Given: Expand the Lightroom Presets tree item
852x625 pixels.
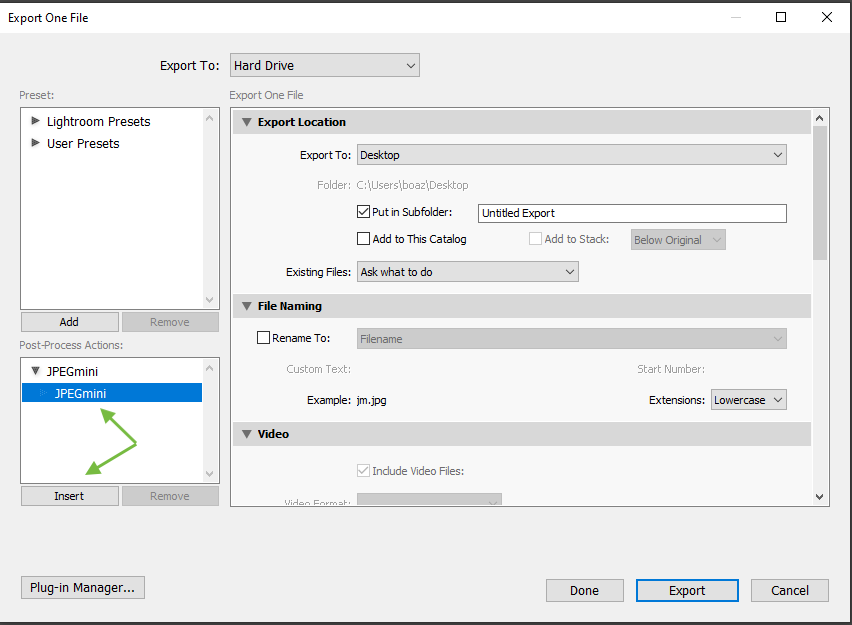Looking at the screenshot, I should (35, 121).
